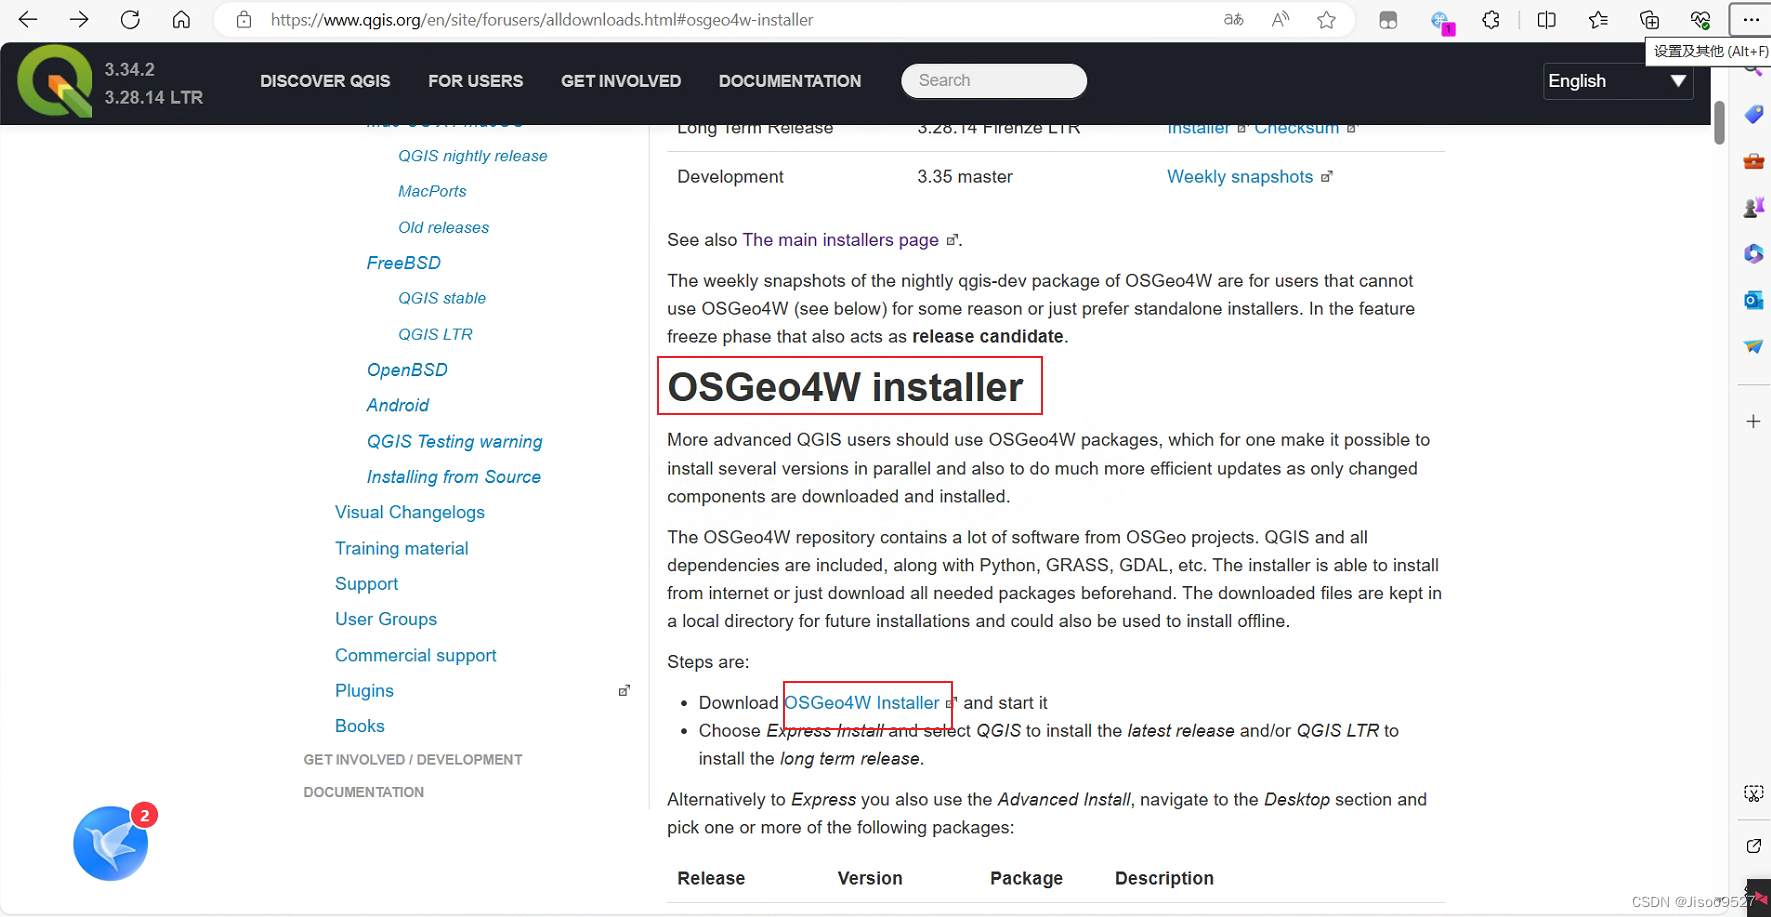Download via the OSGeo4W Installer link
The width and height of the screenshot is (1771, 917).
[862, 703]
